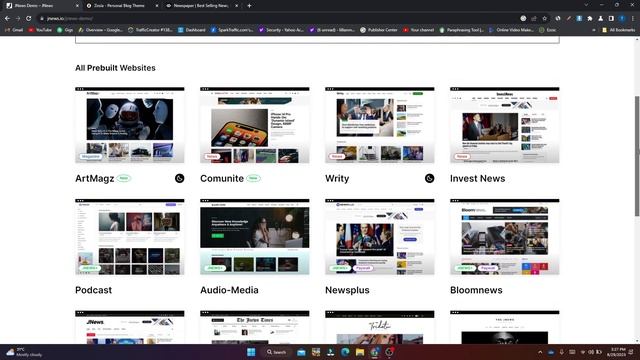The width and height of the screenshot is (640, 360).
Task: Click the Comunite title link
Action: point(222,178)
